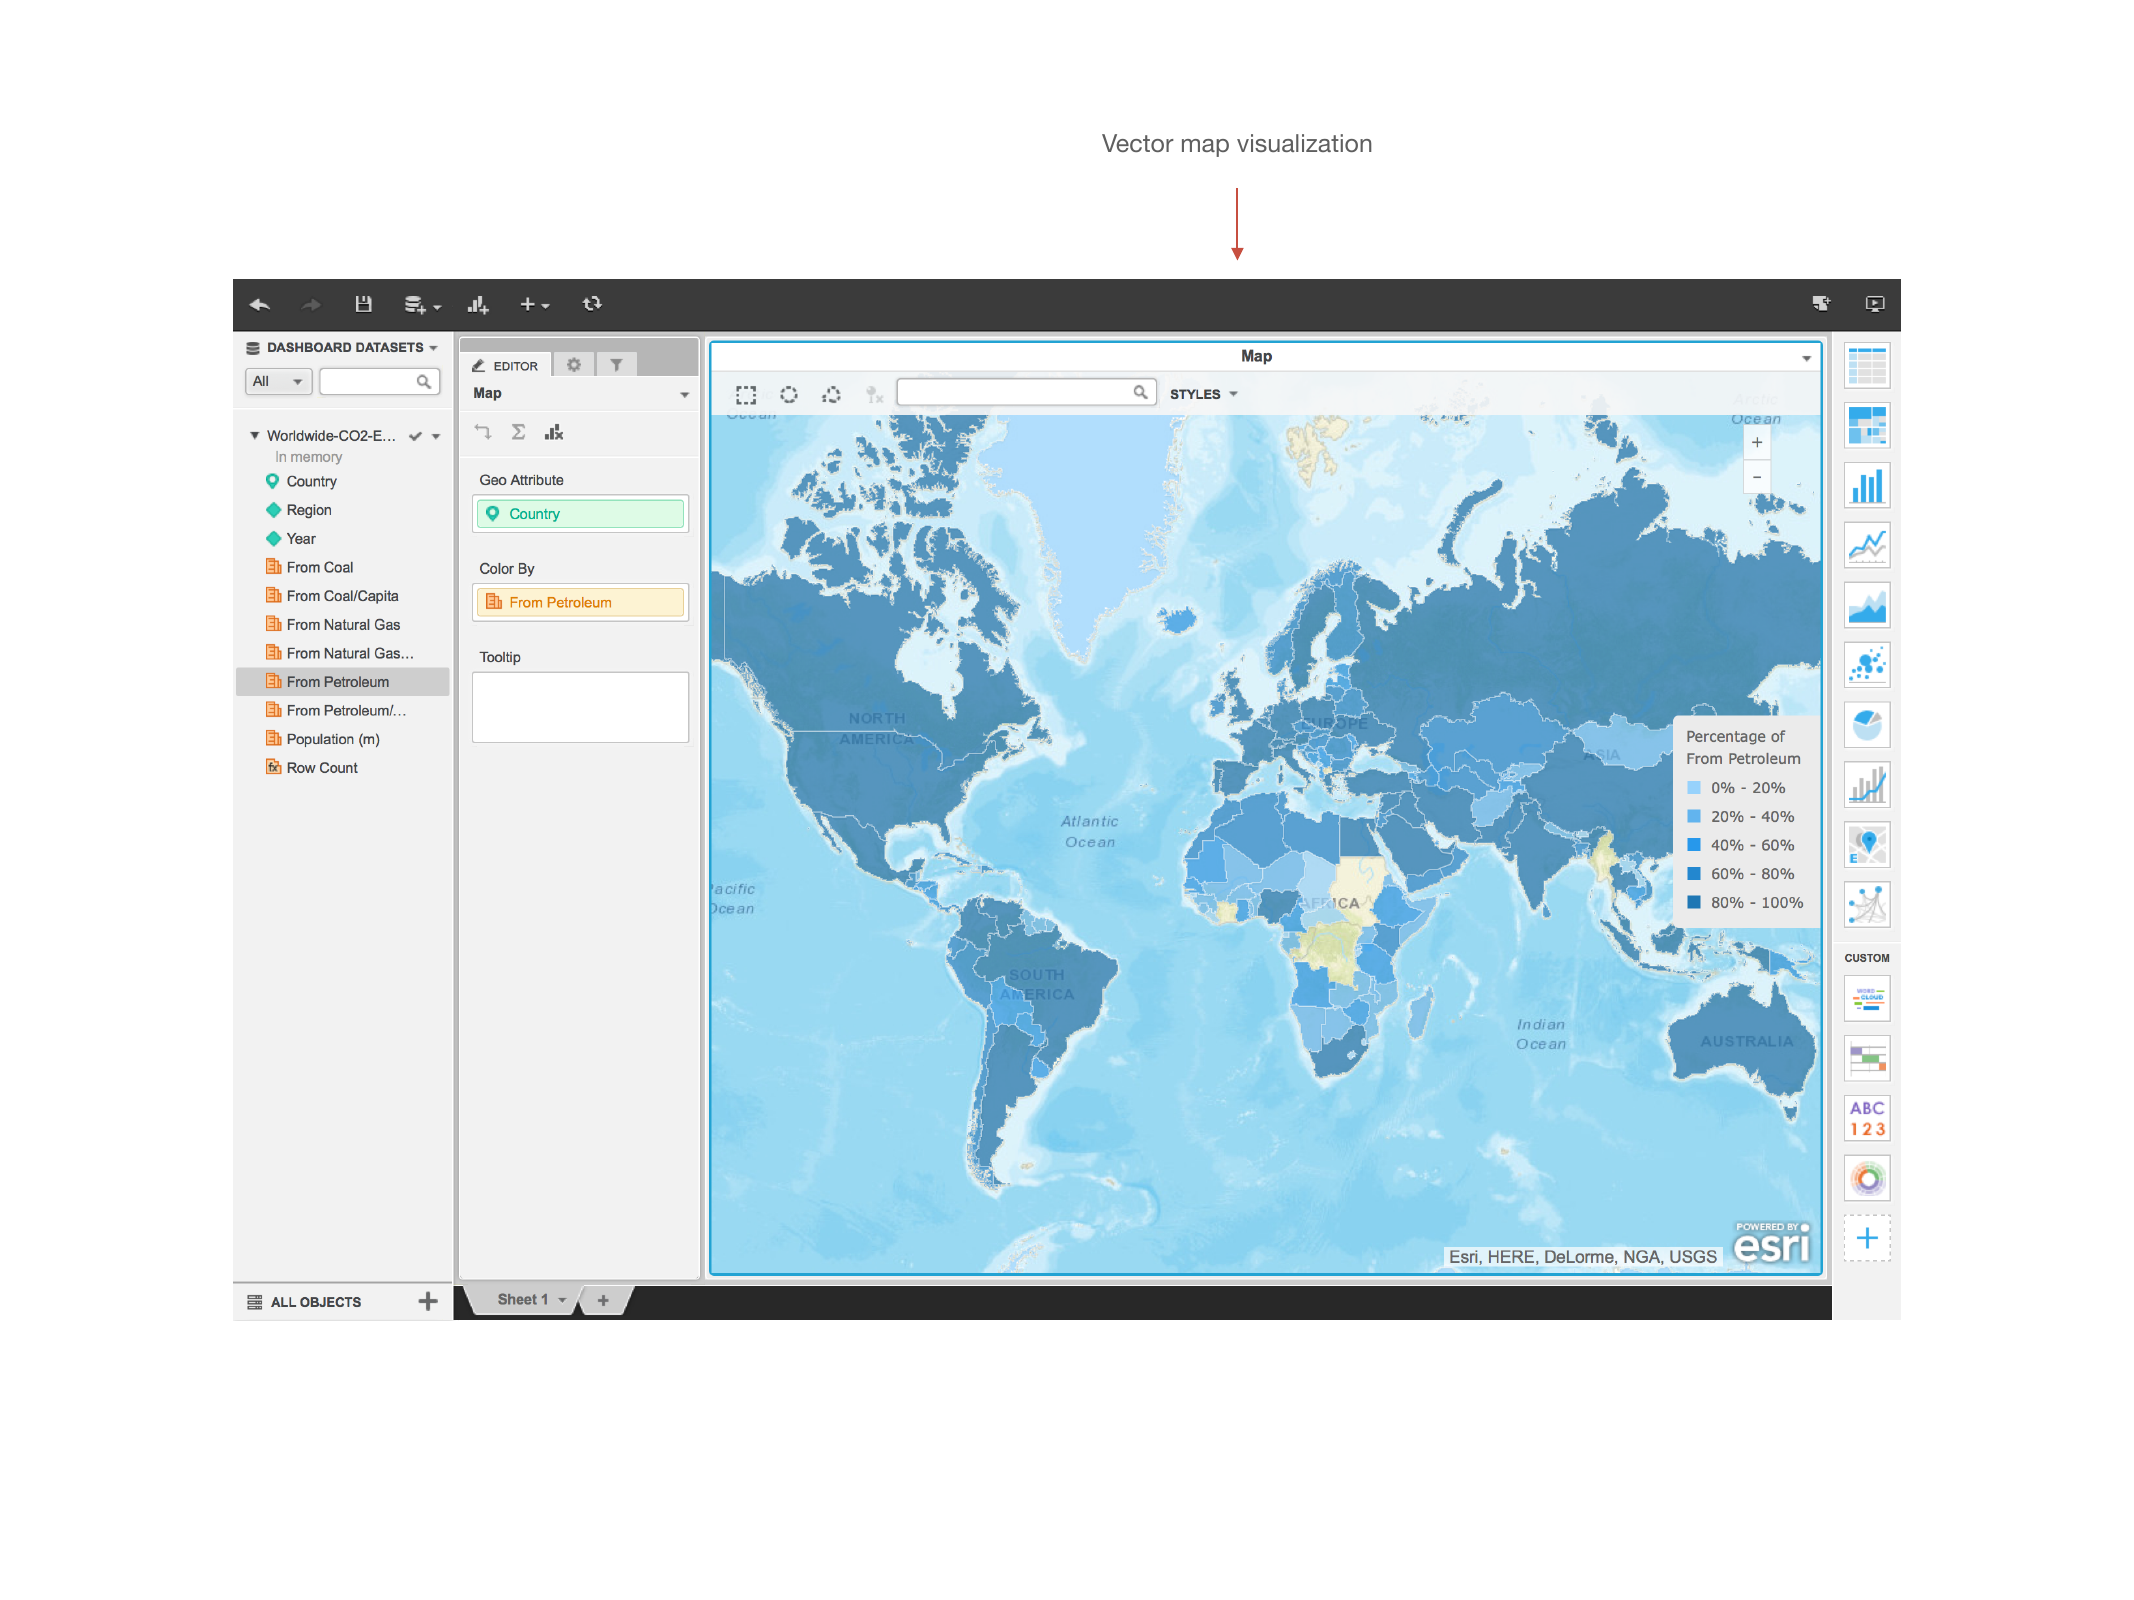Add a new custom visualization
2134x1600 pixels.
pyautogui.click(x=1867, y=1238)
